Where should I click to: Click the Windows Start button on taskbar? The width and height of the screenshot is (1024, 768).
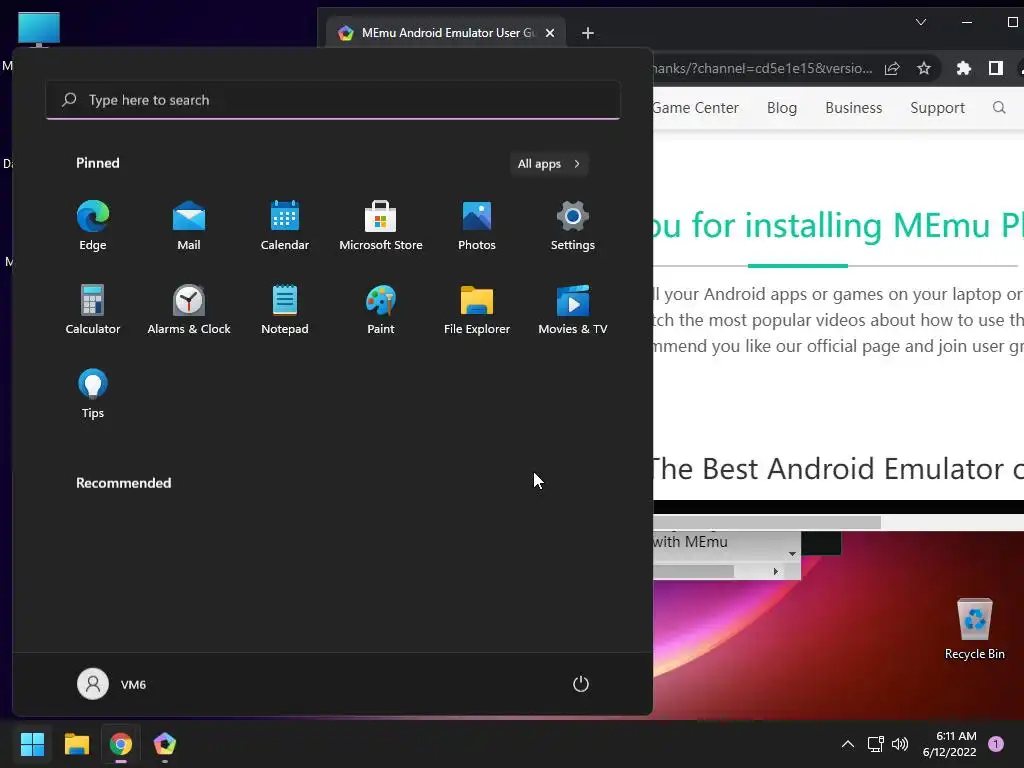point(32,744)
